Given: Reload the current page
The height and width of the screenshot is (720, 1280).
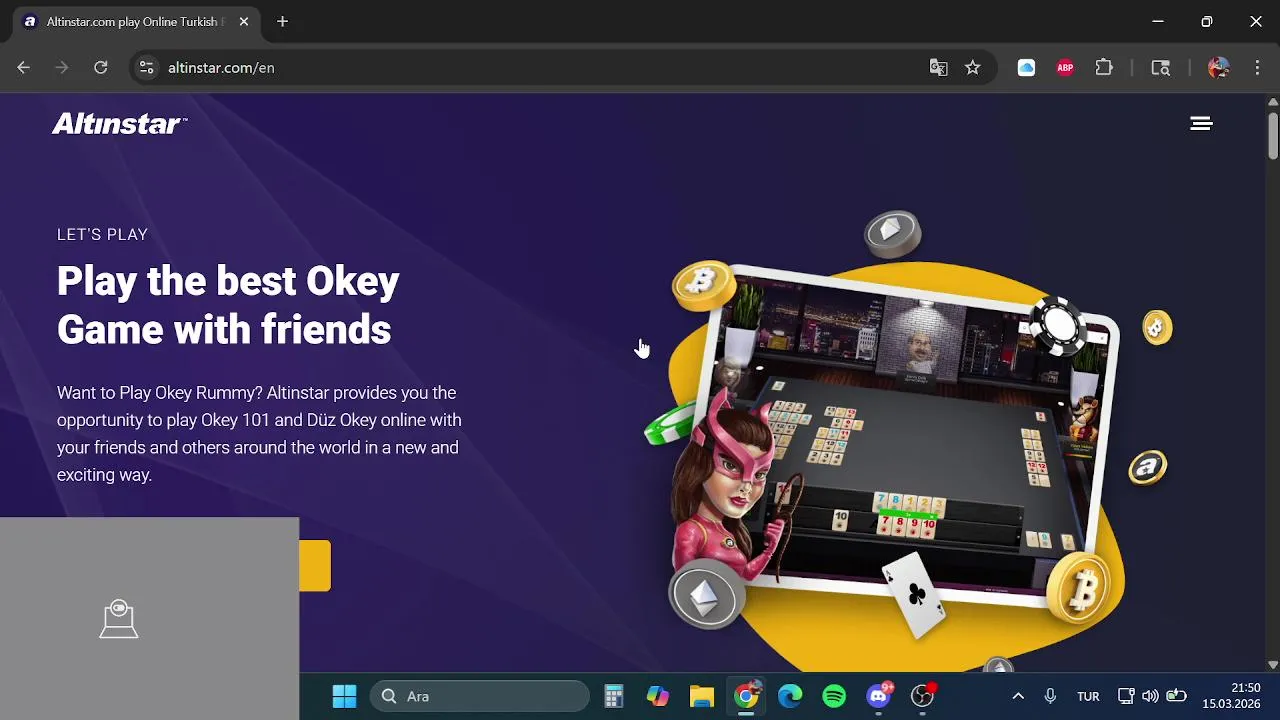Looking at the screenshot, I should (x=100, y=67).
